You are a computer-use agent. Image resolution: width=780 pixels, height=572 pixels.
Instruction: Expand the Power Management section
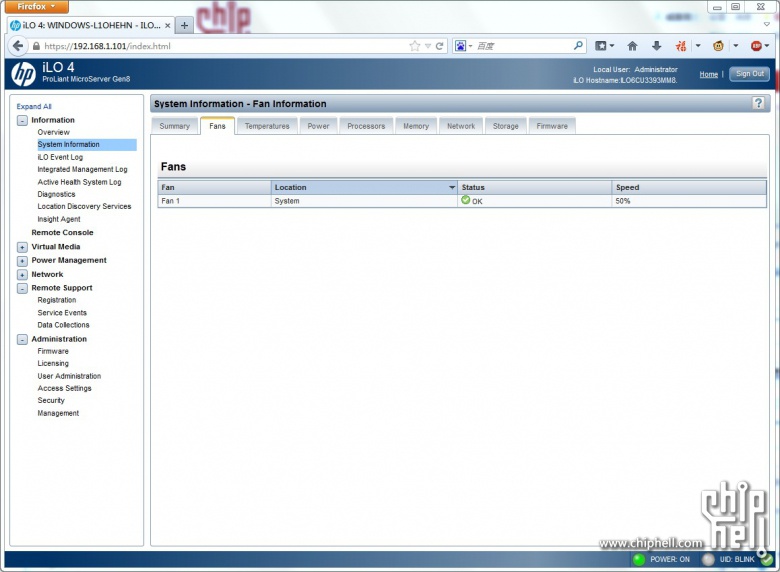[22, 261]
